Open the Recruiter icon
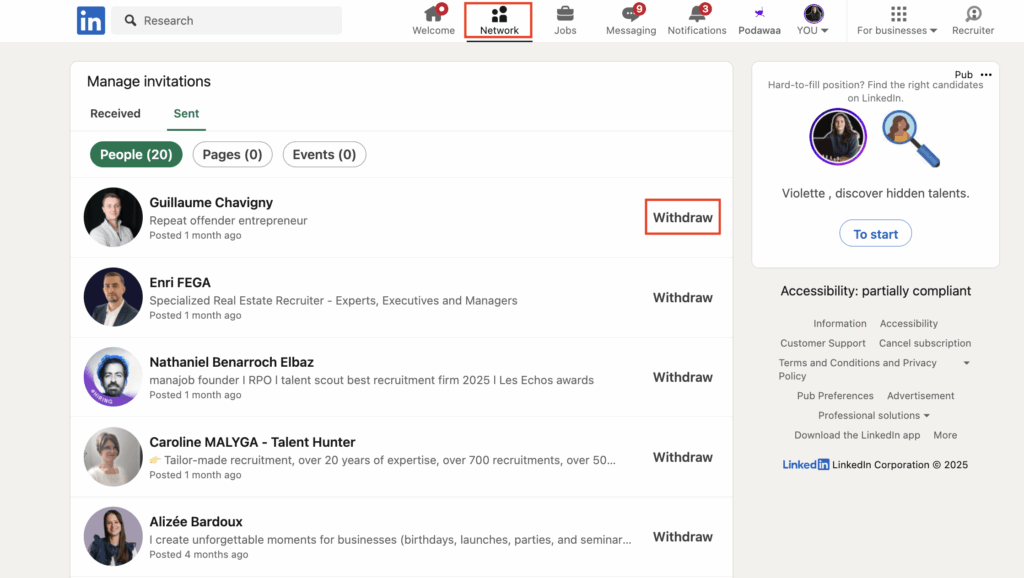The image size is (1024, 578). coord(973,14)
